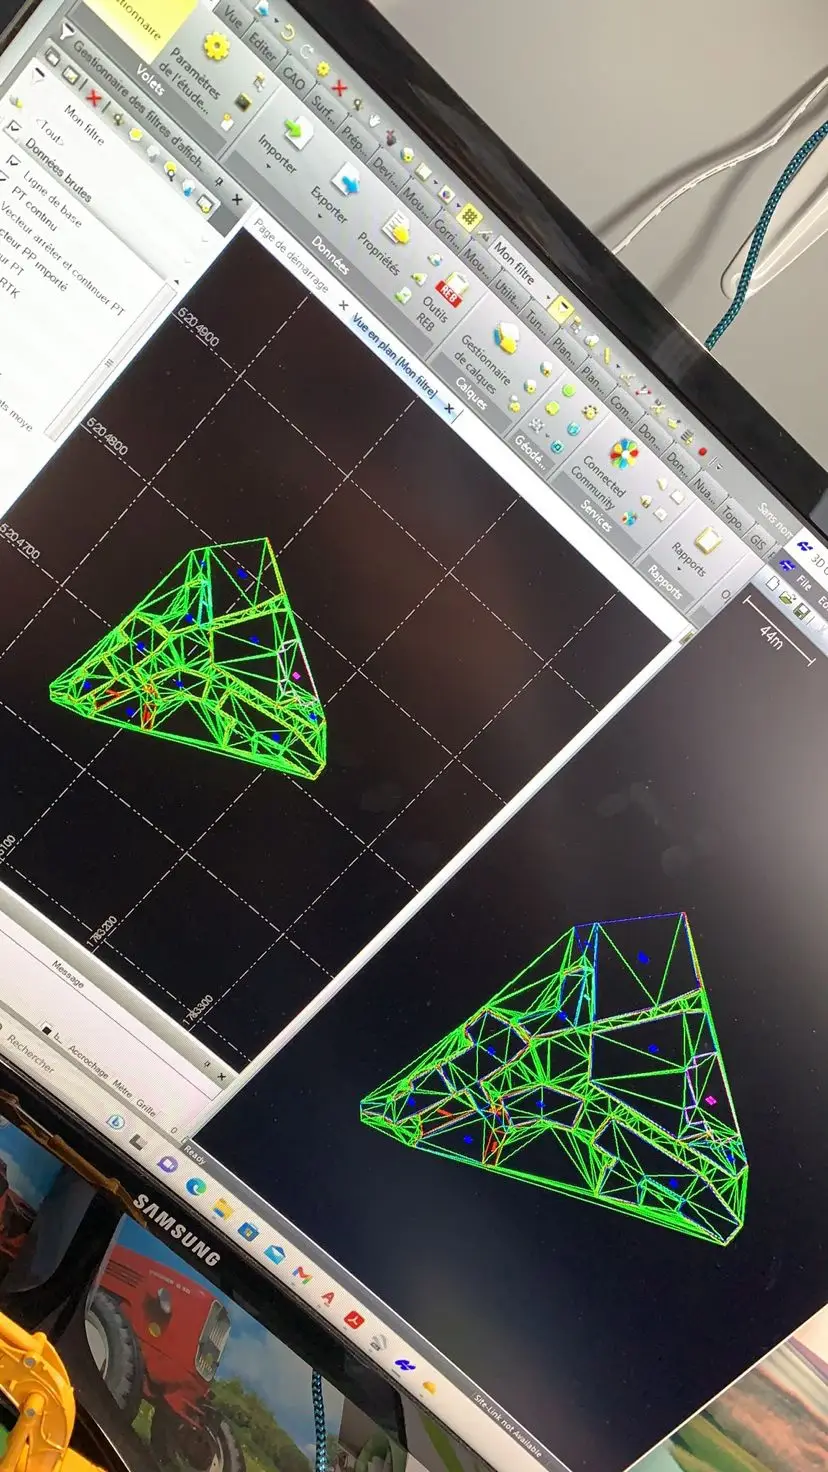Open File menu in 3D window
Image resolution: width=828 pixels, height=1472 pixels.
[x=805, y=582]
